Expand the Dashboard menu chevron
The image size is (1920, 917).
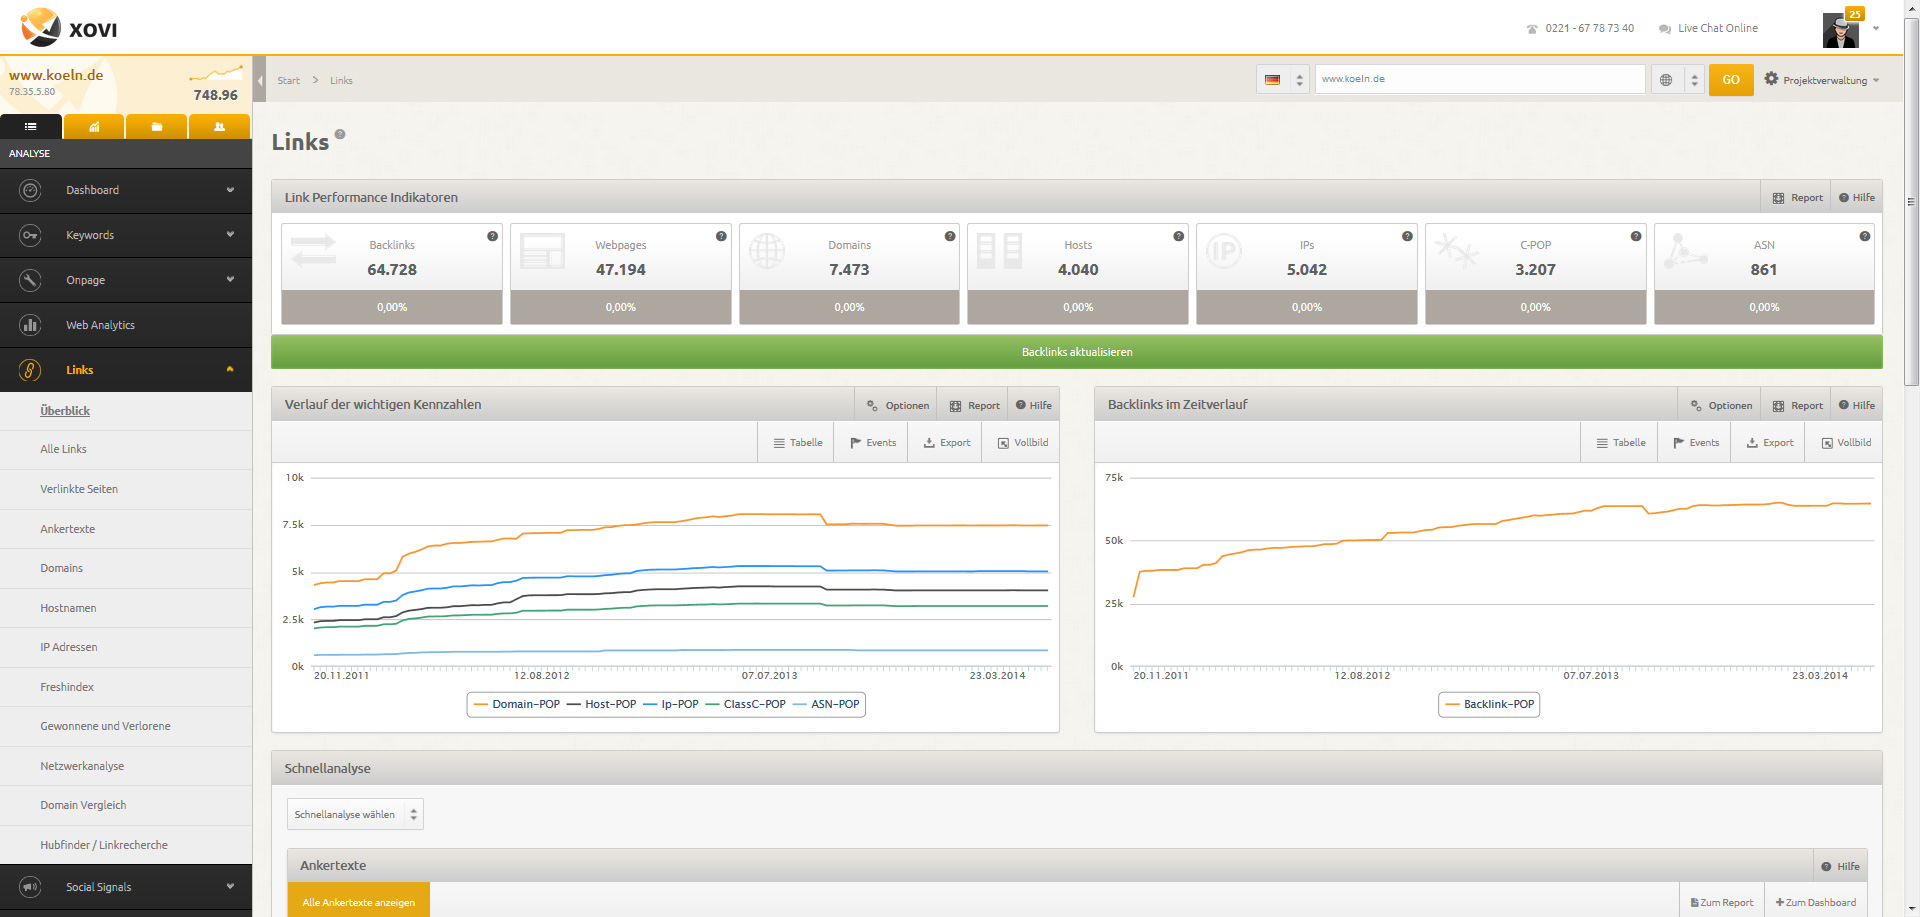tap(230, 190)
